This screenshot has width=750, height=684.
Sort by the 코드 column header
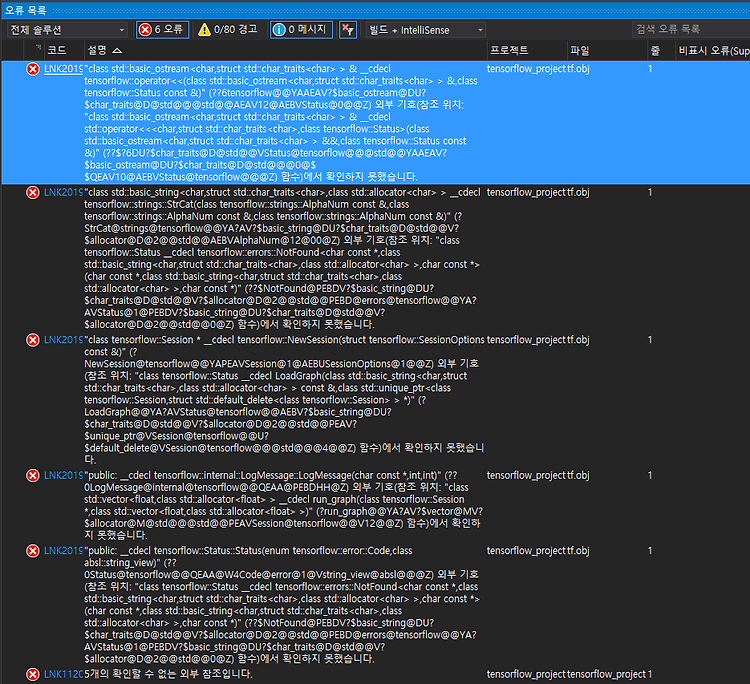click(56, 50)
